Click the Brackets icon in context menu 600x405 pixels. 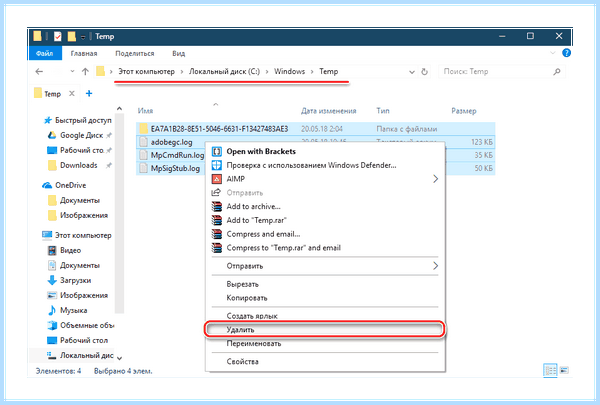(217, 151)
